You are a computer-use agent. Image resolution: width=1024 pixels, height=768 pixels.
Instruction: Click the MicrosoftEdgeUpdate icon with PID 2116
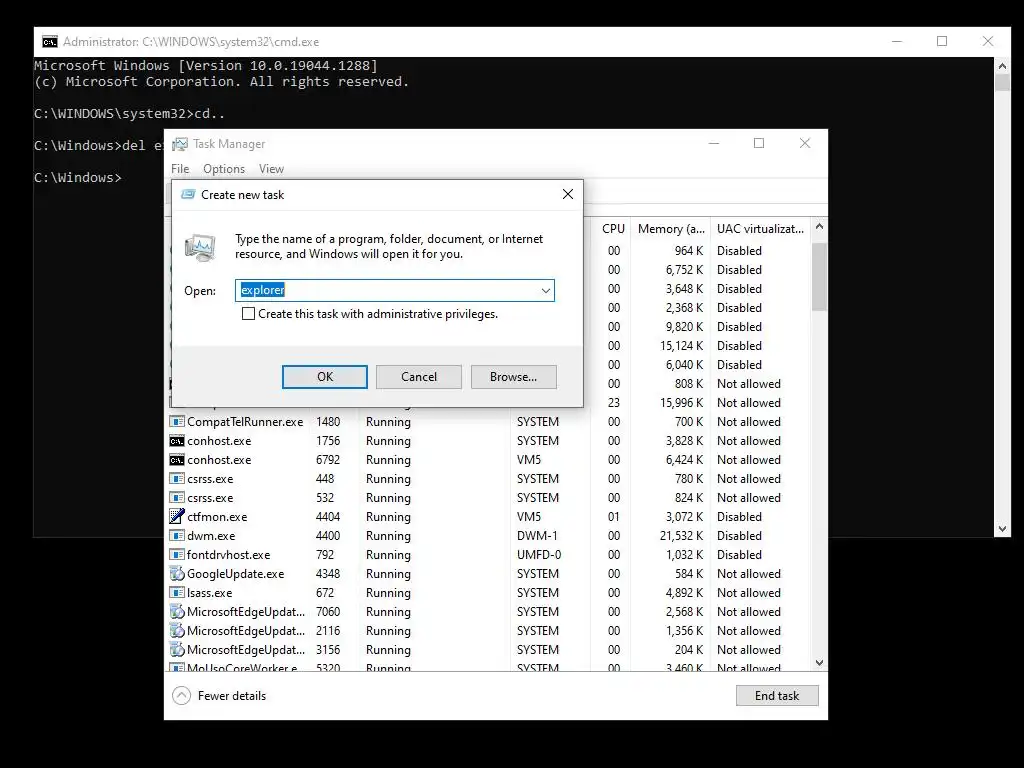click(x=176, y=630)
